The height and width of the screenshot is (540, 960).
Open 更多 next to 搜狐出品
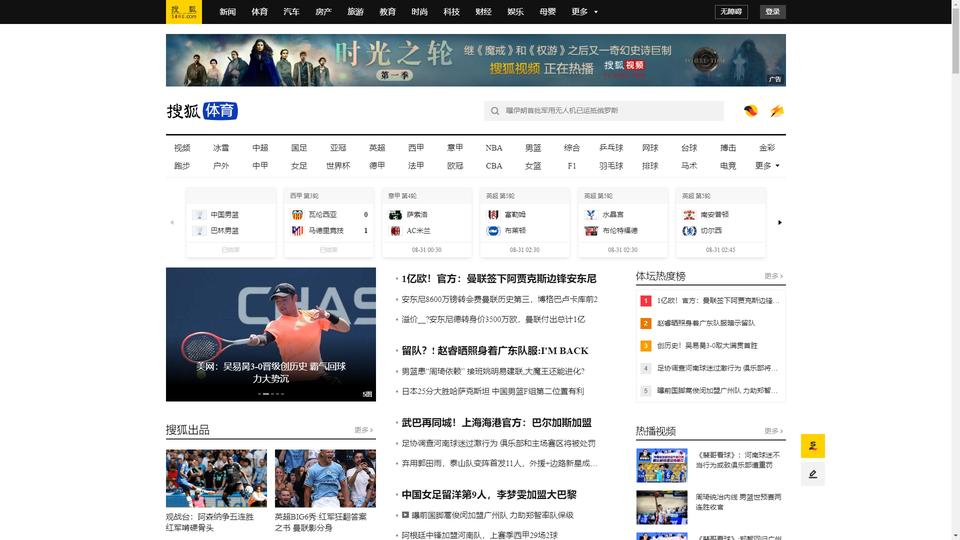pos(364,430)
